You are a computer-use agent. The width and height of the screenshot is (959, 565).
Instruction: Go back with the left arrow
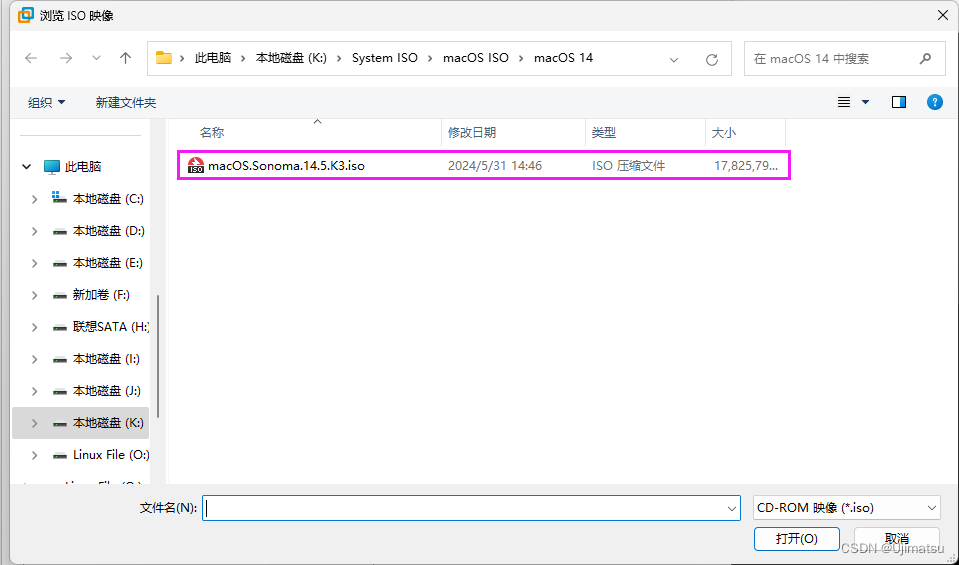pyautogui.click(x=31, y=58)
